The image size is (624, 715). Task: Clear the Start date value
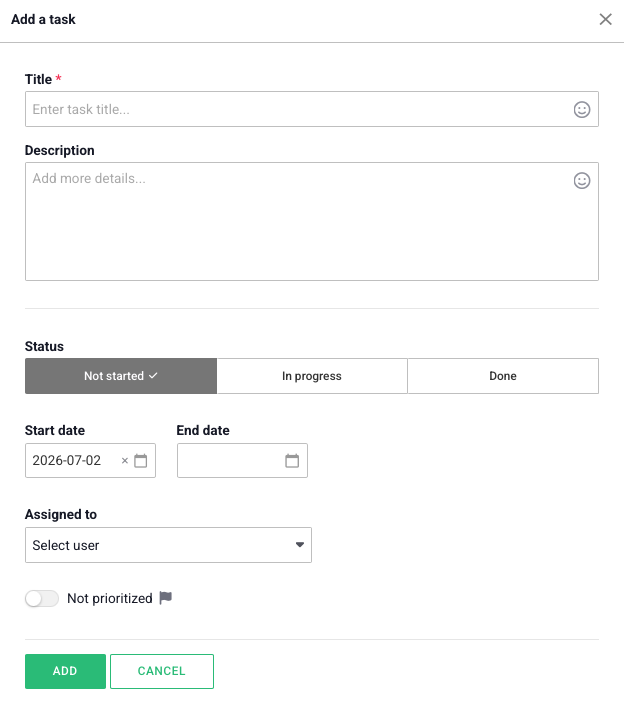tap(125, 461)
